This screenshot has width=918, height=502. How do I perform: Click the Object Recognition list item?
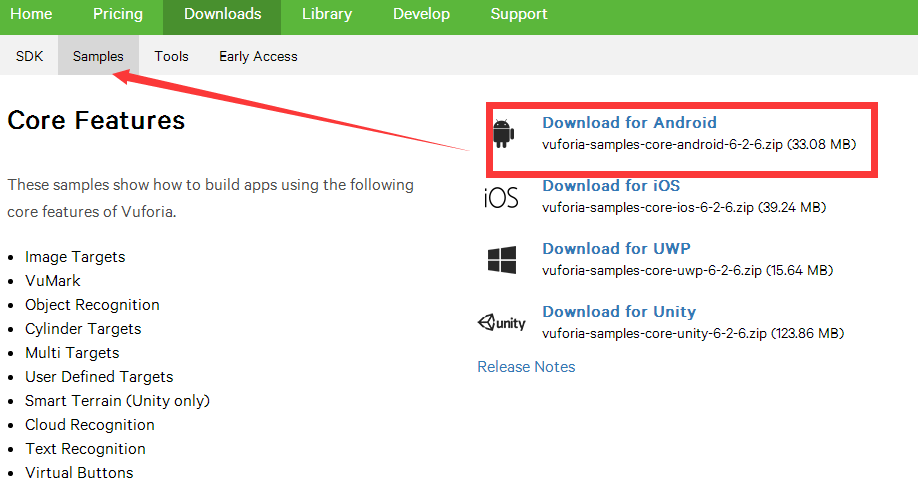[92, 305]
